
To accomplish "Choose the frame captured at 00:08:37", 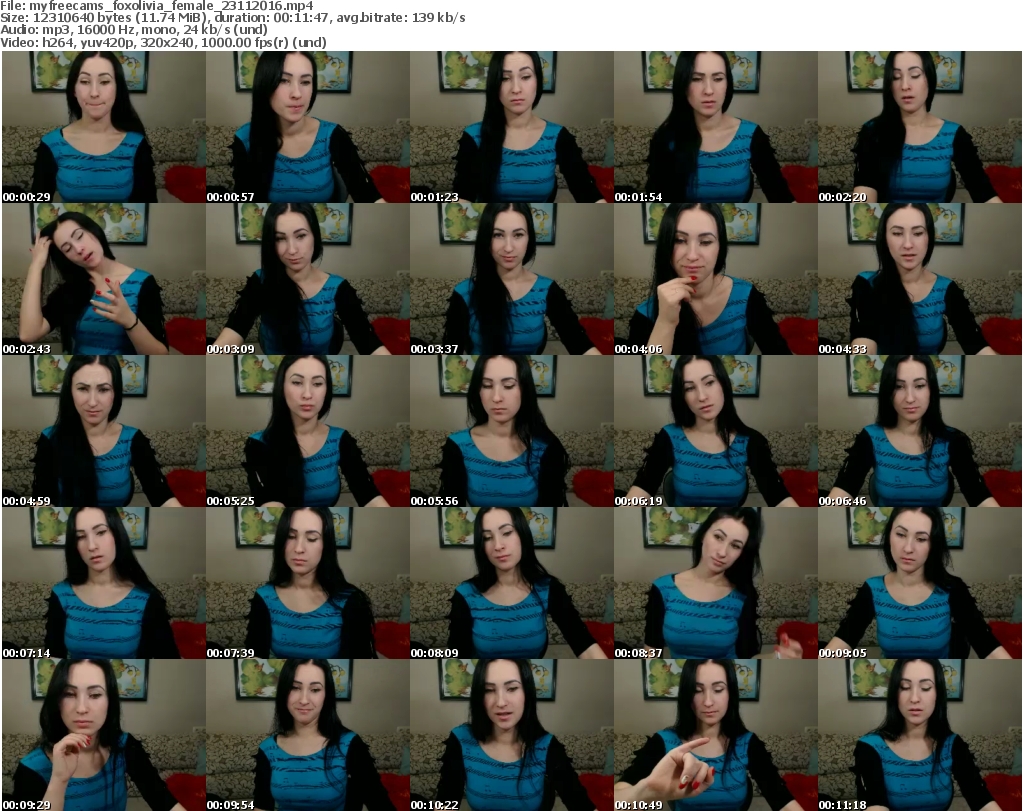I will [x=716, y=583].
